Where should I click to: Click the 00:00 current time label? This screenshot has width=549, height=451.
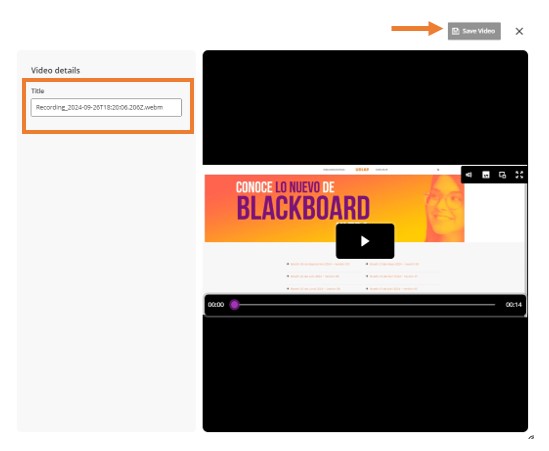[x=216, y=305]
